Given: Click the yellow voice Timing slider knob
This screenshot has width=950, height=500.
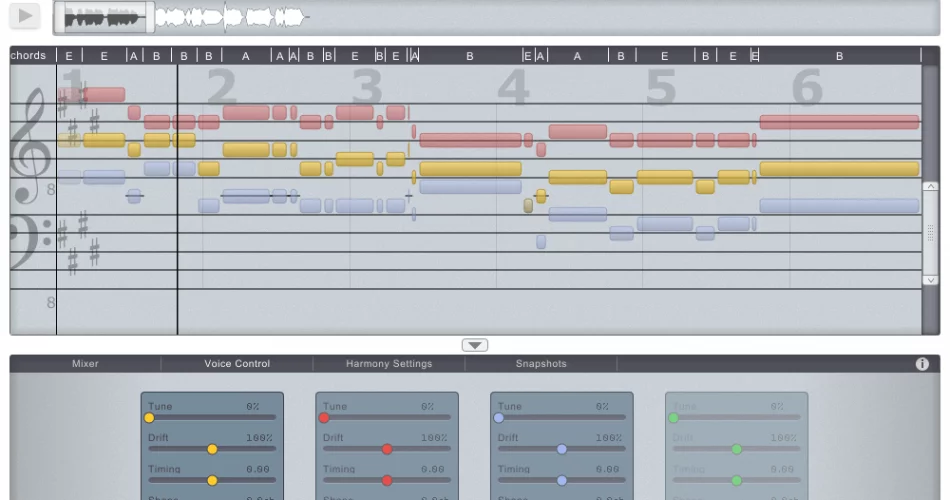Looking at the screenshot, I should [212, 481].
